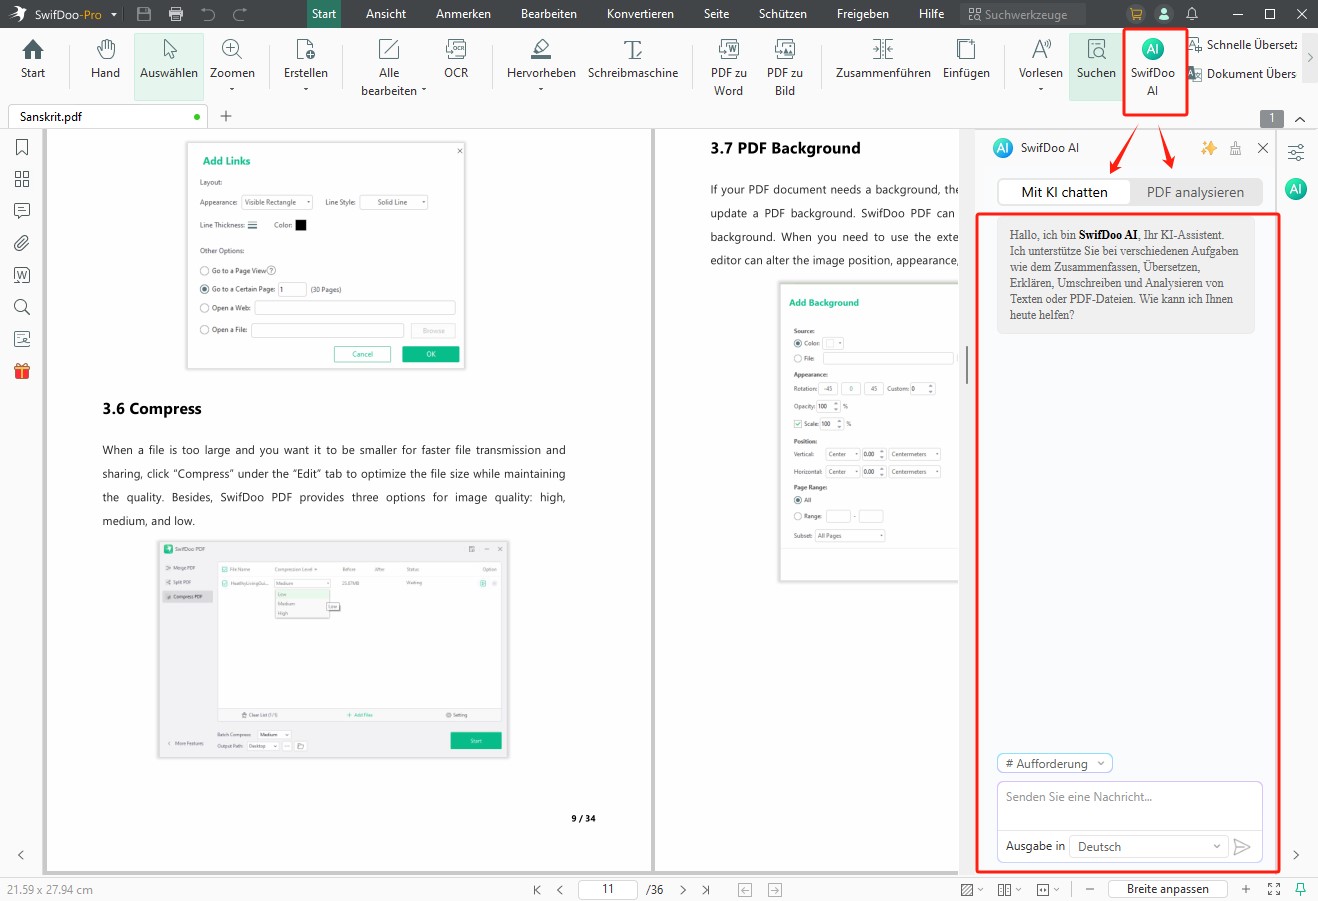This screenshot has height=901, width=1318.
Task: Open the bookmarks sidebar panel
Action: pyautogui.click(x=22, y=147)
